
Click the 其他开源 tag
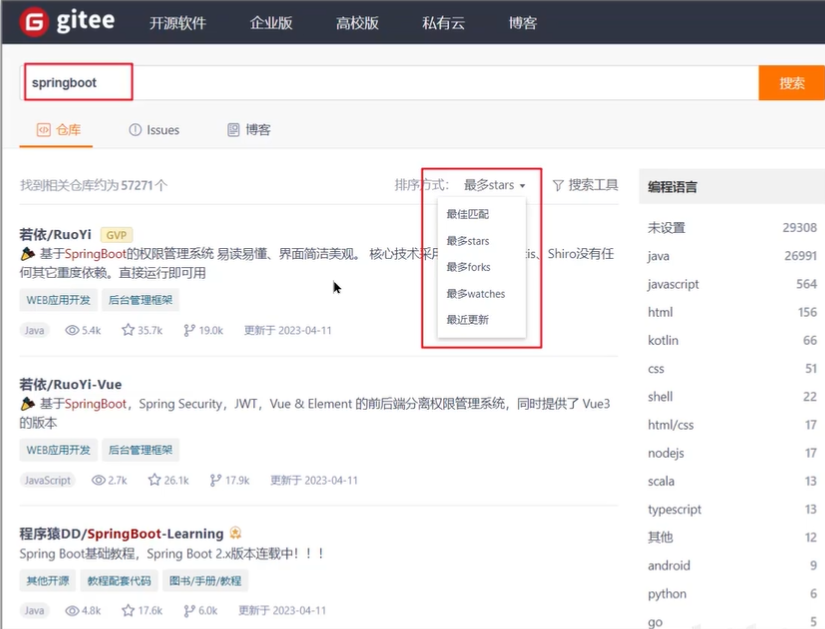[x=48, y=581]
